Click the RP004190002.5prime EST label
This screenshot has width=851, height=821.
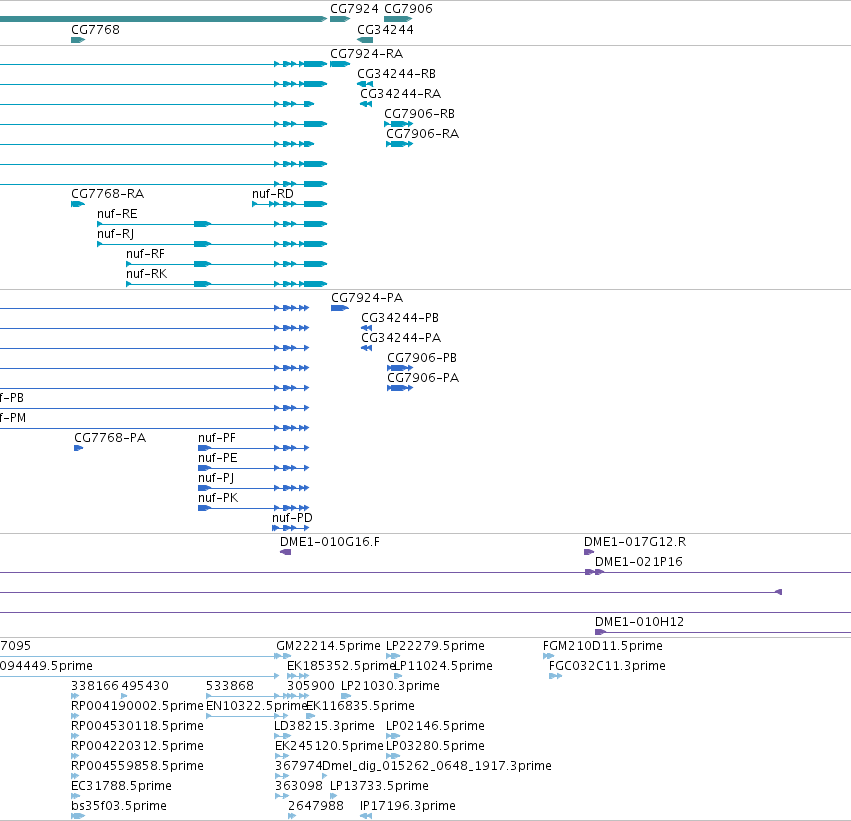(137, 707)
